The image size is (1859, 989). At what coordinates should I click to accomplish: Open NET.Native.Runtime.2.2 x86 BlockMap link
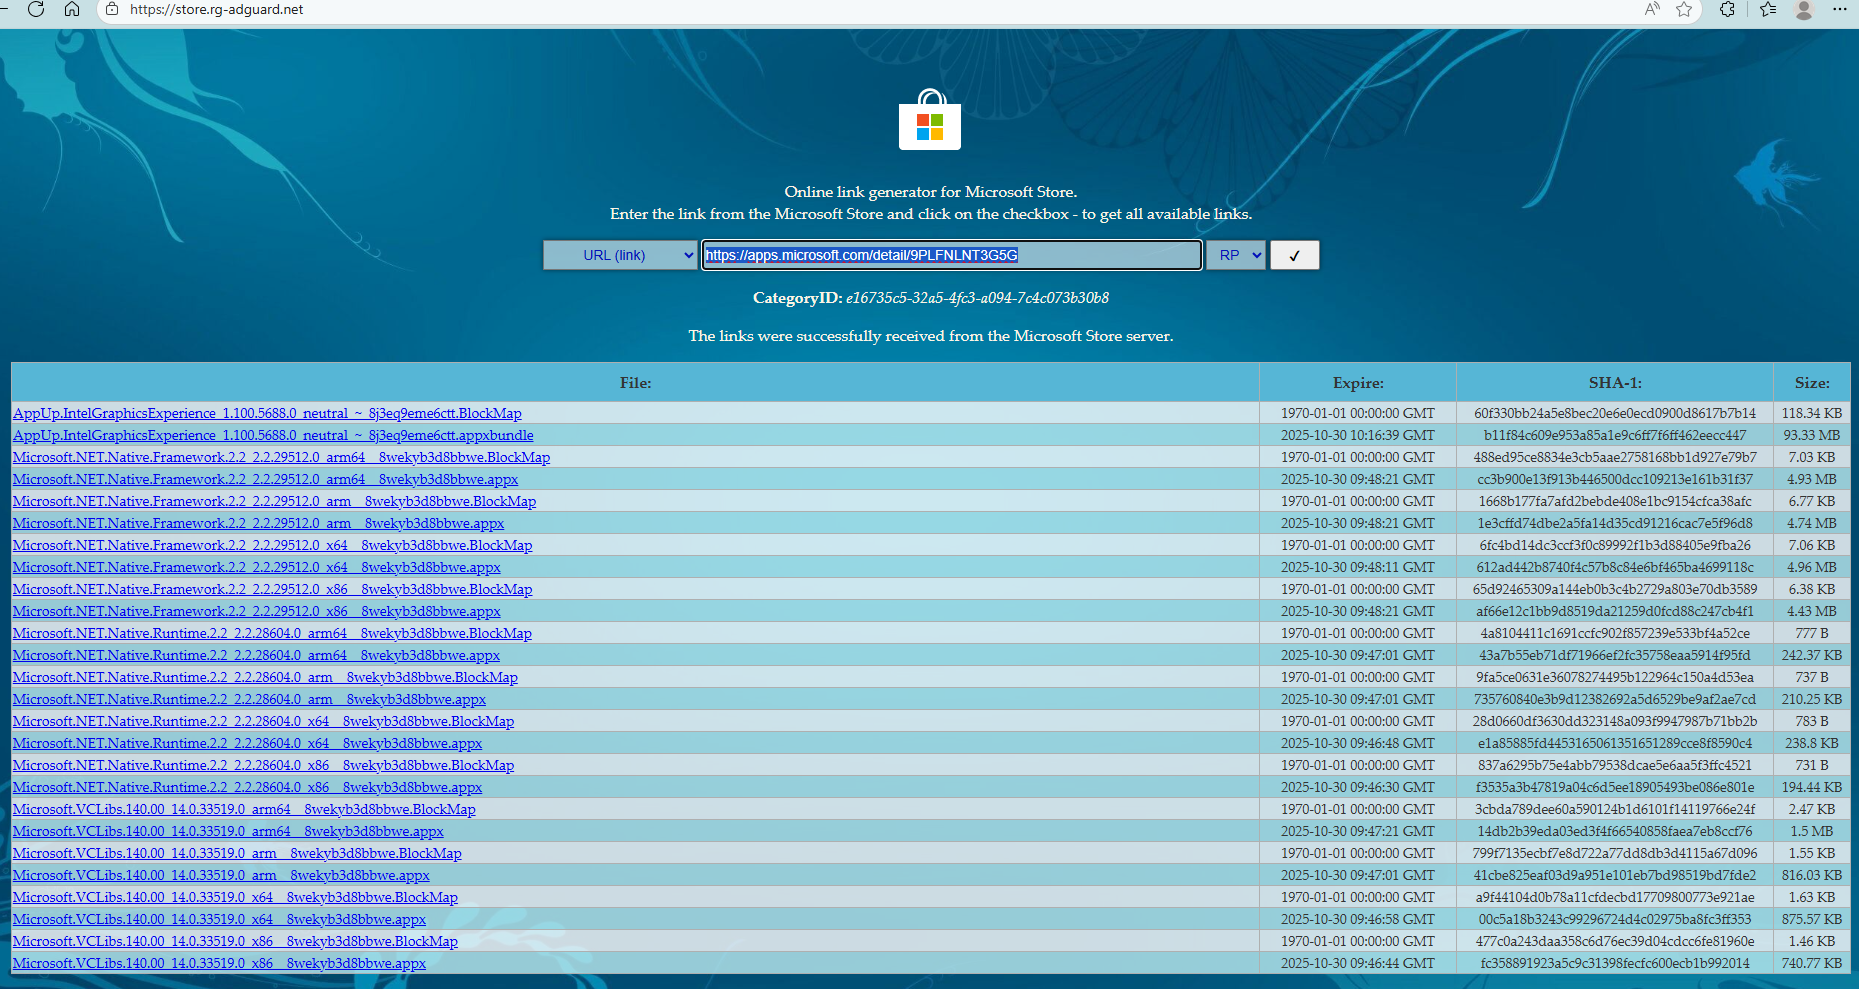tap(263, 765)
